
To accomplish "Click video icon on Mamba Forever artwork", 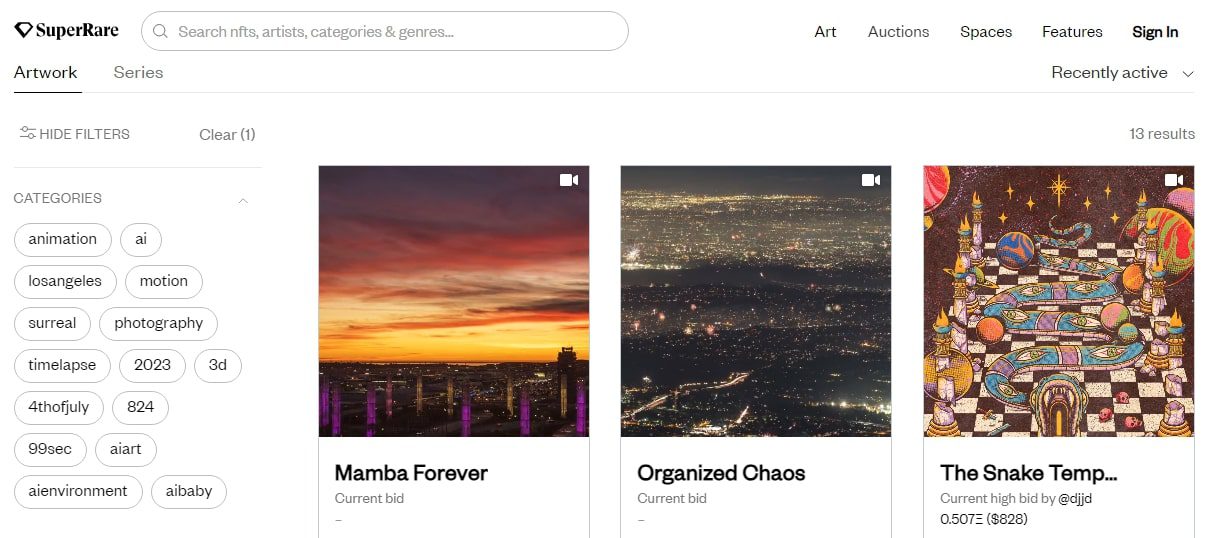I will coord(569,180).
